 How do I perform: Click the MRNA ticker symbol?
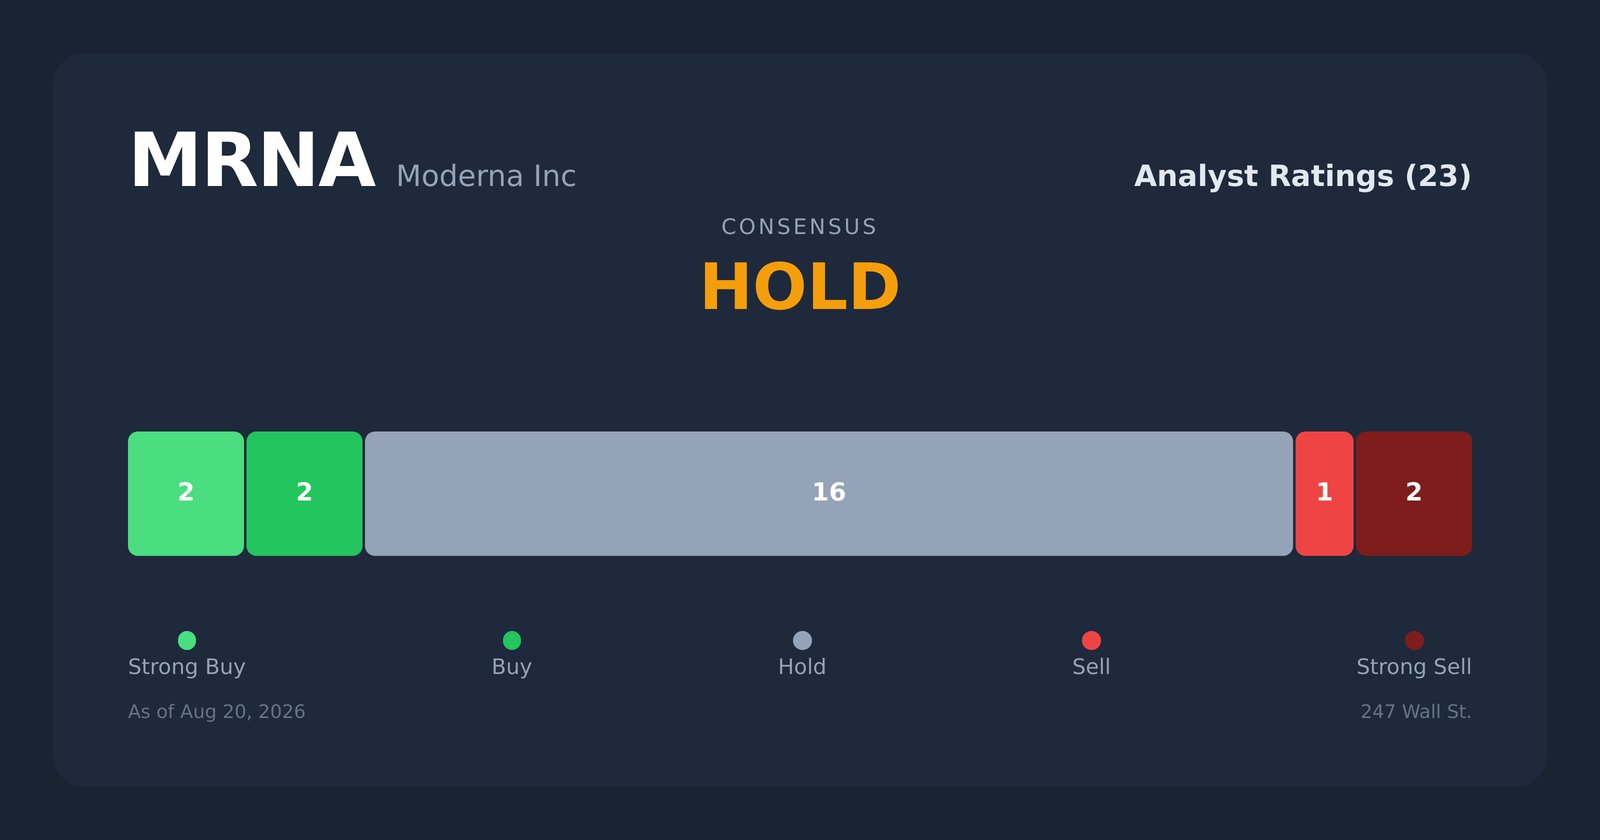(x=252, y=162)
